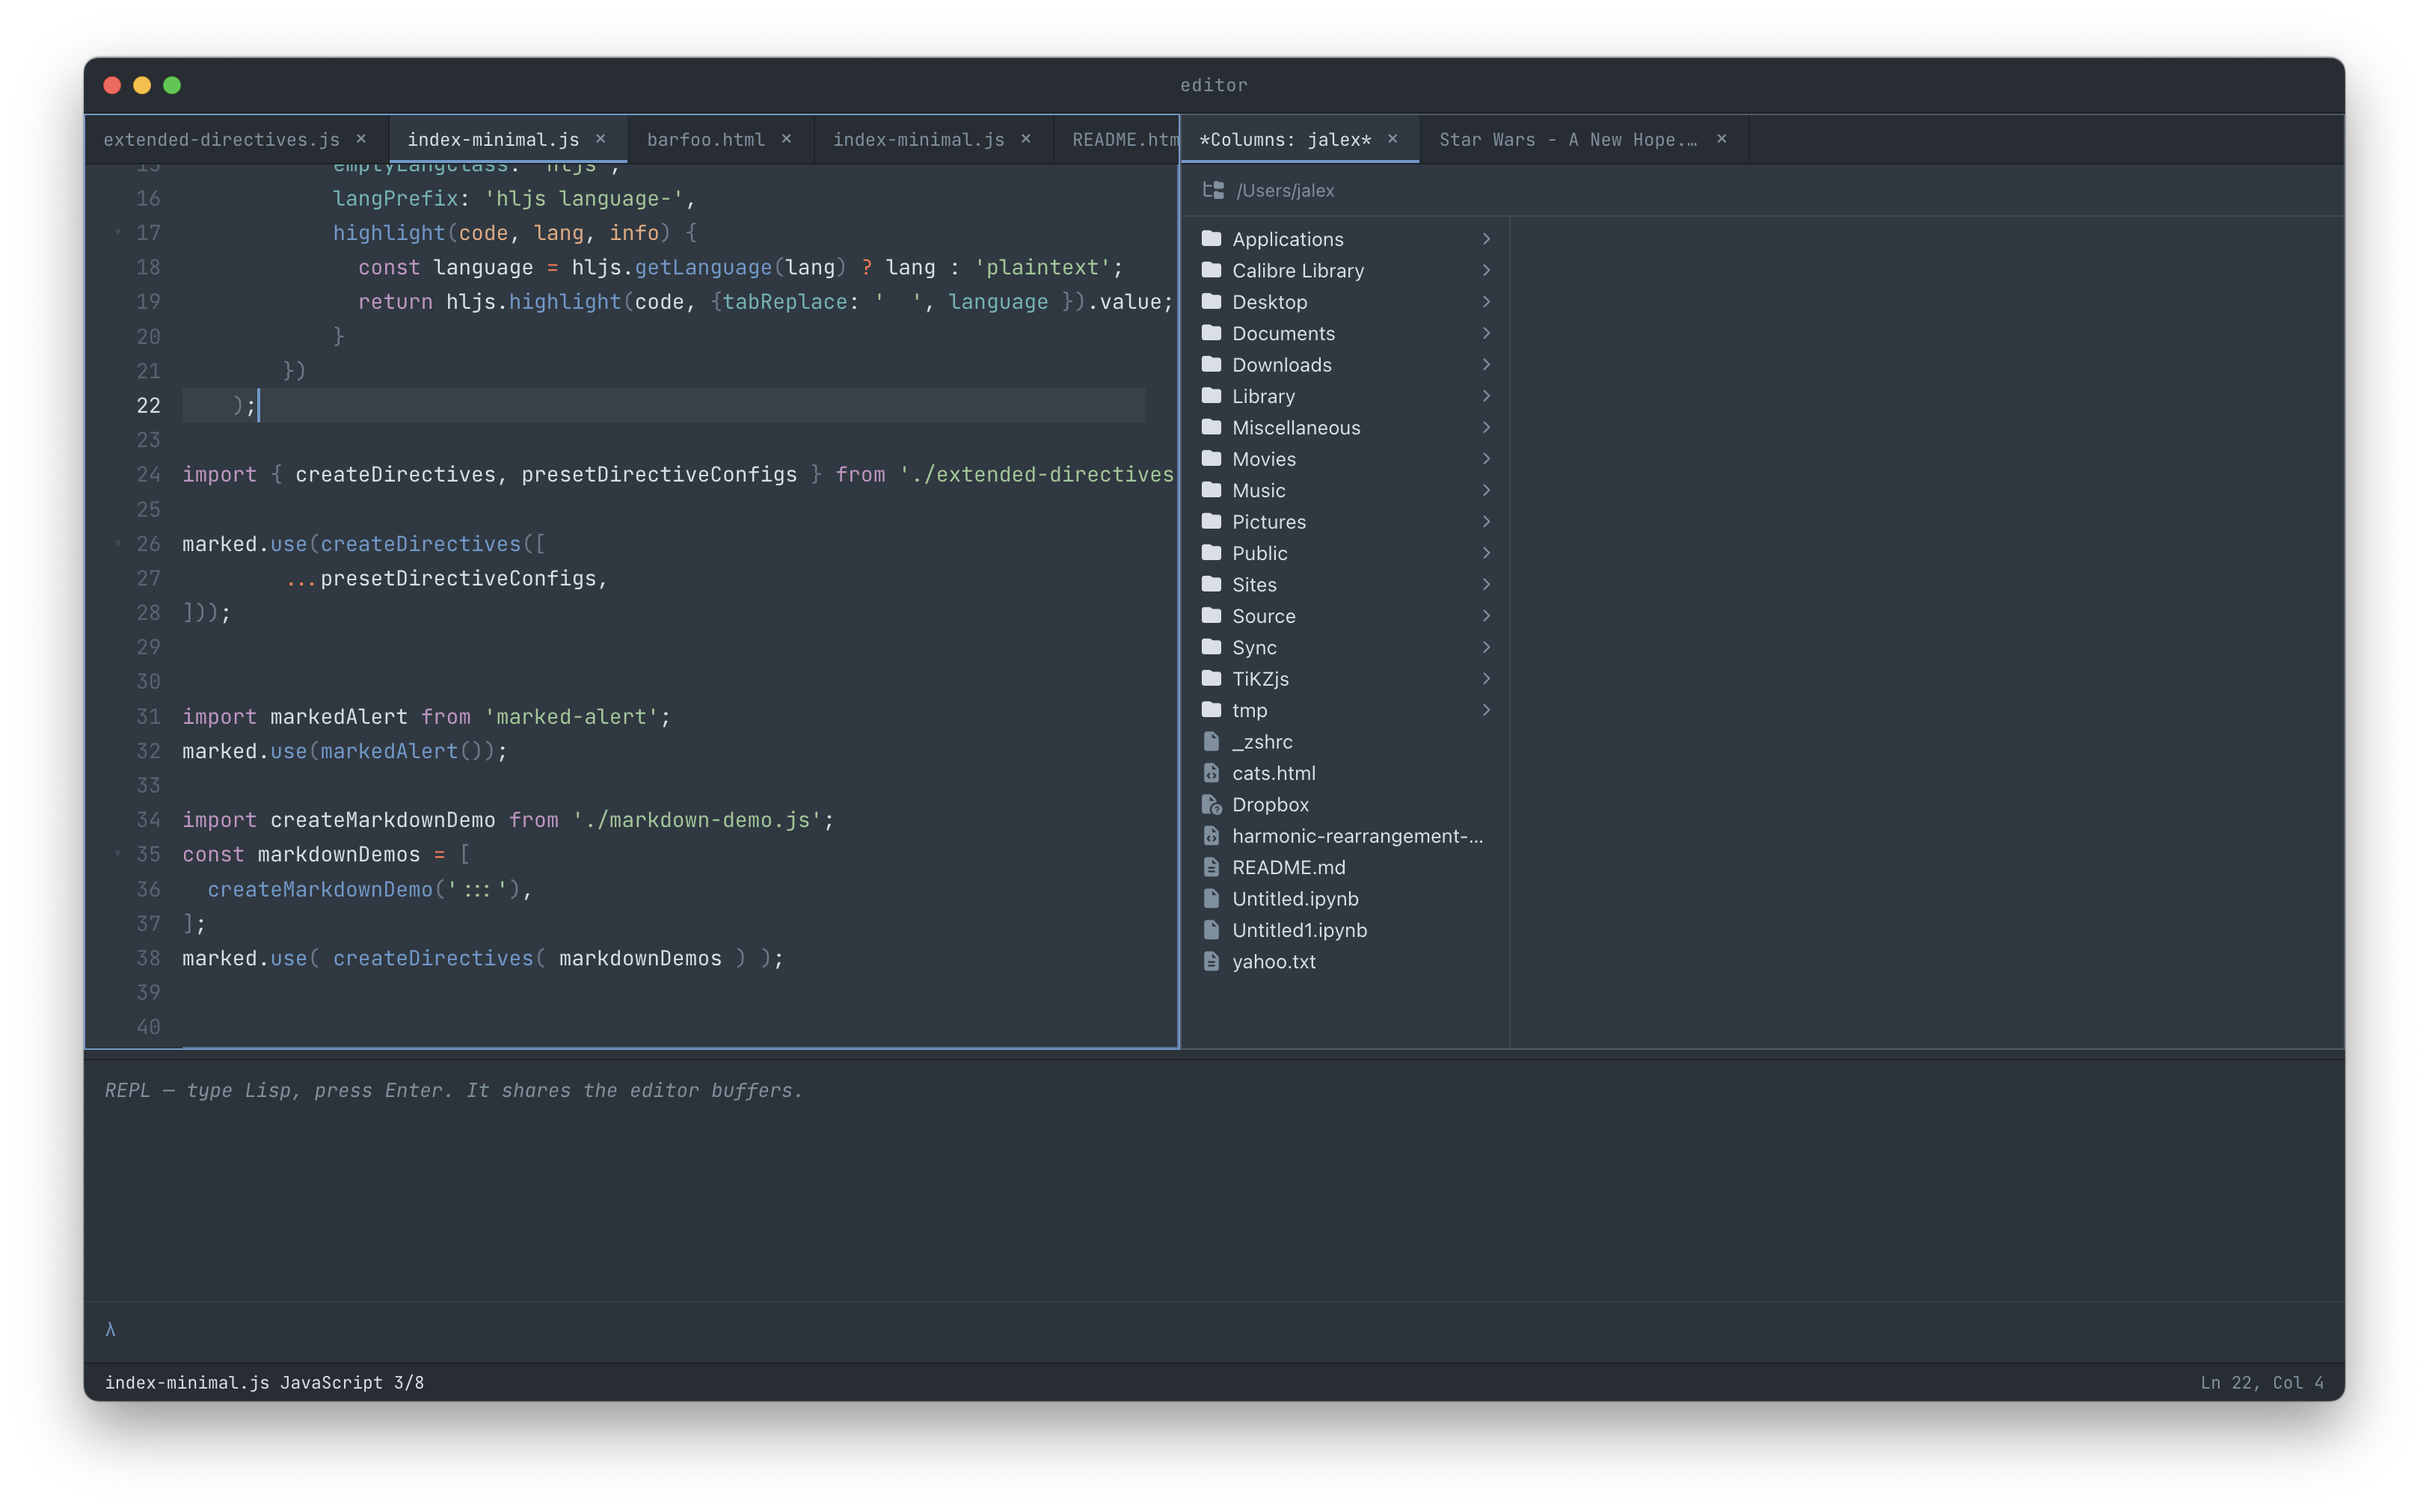2429x1512 pixels.
Task: Expand the Desktop folder chevron
Action: [1486, 301]
